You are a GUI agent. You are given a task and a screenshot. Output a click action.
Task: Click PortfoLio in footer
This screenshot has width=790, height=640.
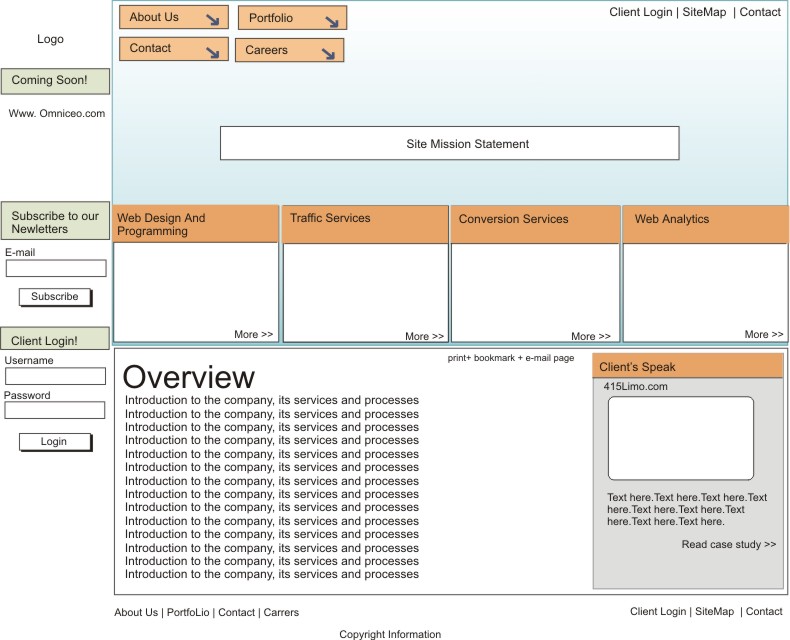click(188, 612)
